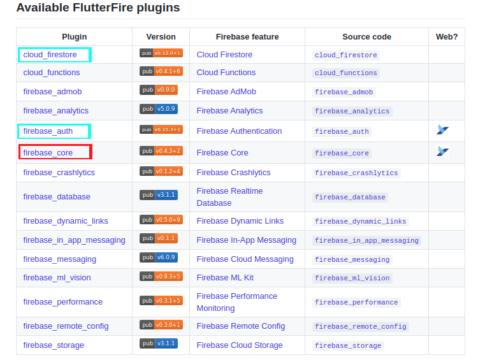
Task: Open firebase_storage pub v3.1.1 badge
Action: [x=159, y=343]
